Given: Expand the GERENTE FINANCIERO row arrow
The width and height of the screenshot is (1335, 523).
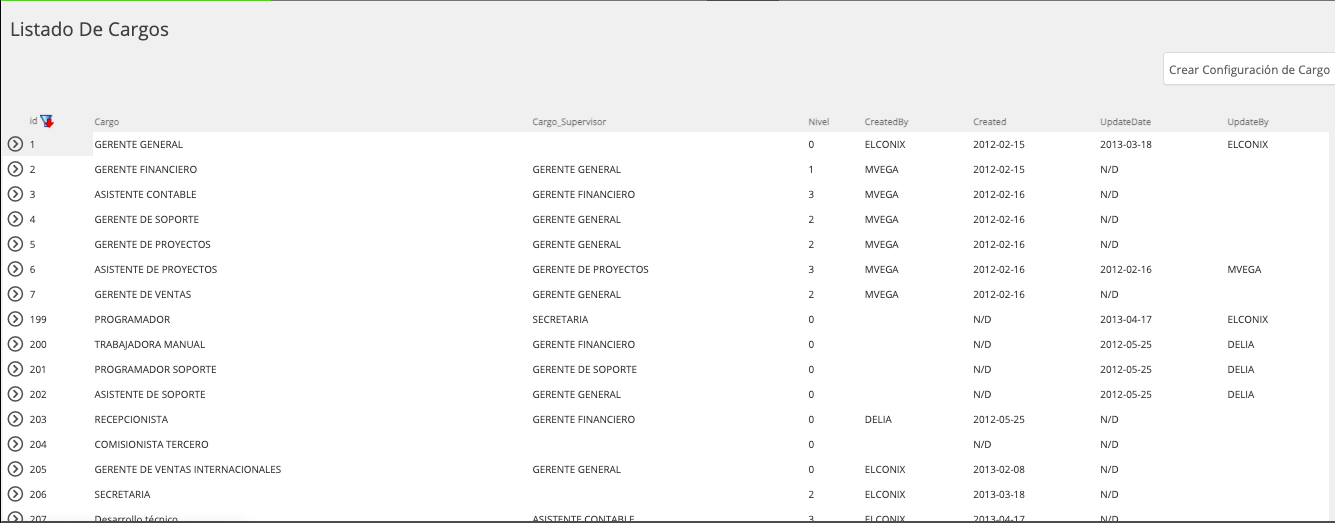Looking at the screenshot, I should pyautogui.click(x=15, y=169).
